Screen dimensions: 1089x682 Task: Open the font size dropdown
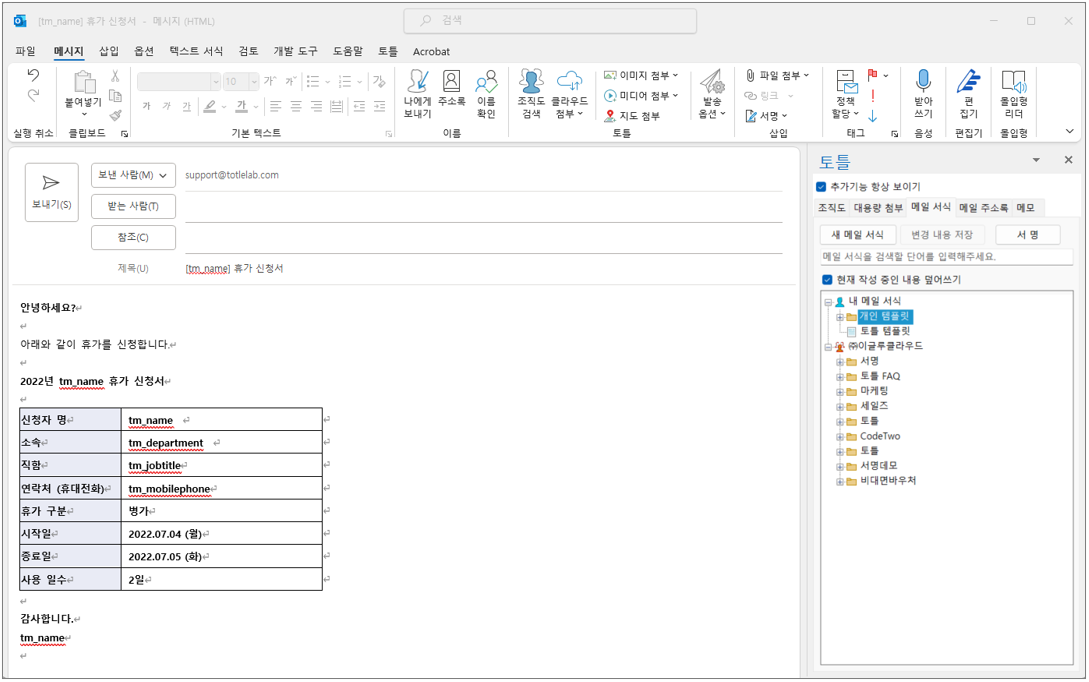pyautogui.click(x=253, y=82)
